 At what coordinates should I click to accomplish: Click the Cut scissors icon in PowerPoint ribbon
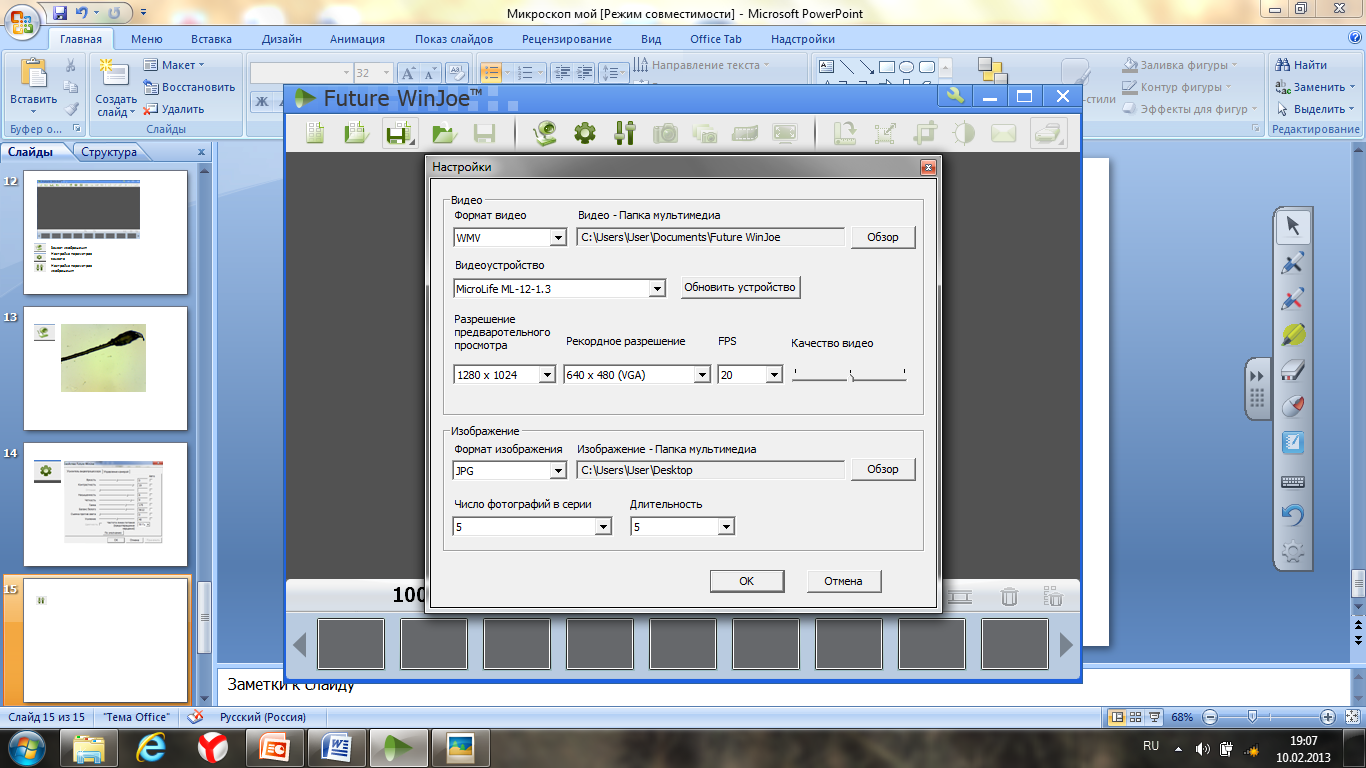coord(71,65)
